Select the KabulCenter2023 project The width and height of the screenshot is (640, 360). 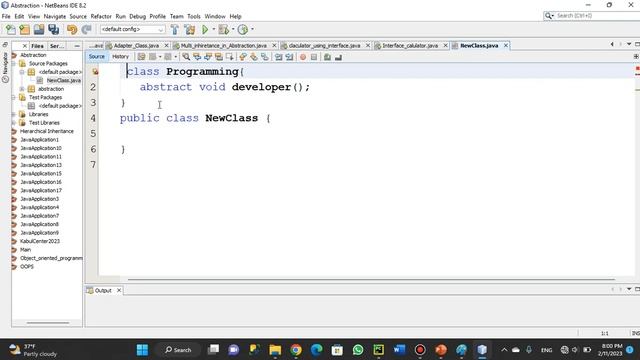pos(40,241)
